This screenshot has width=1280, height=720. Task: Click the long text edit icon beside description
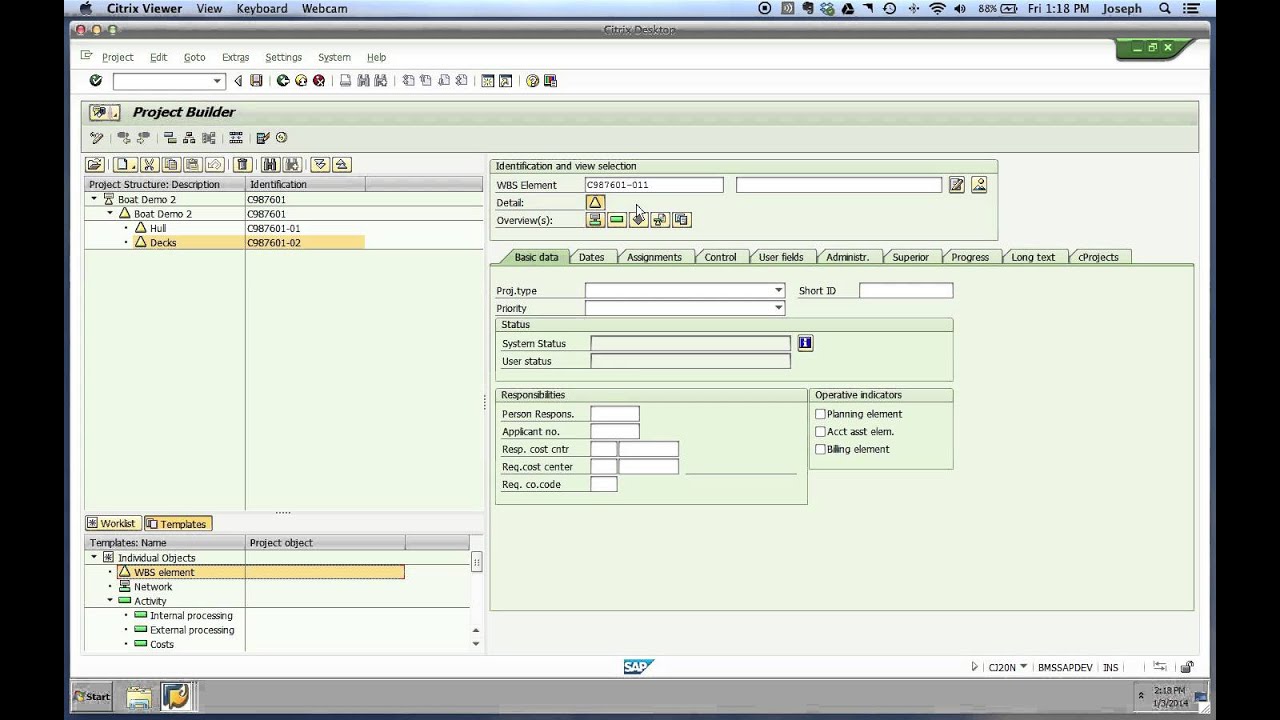click(x=957, y=185)
